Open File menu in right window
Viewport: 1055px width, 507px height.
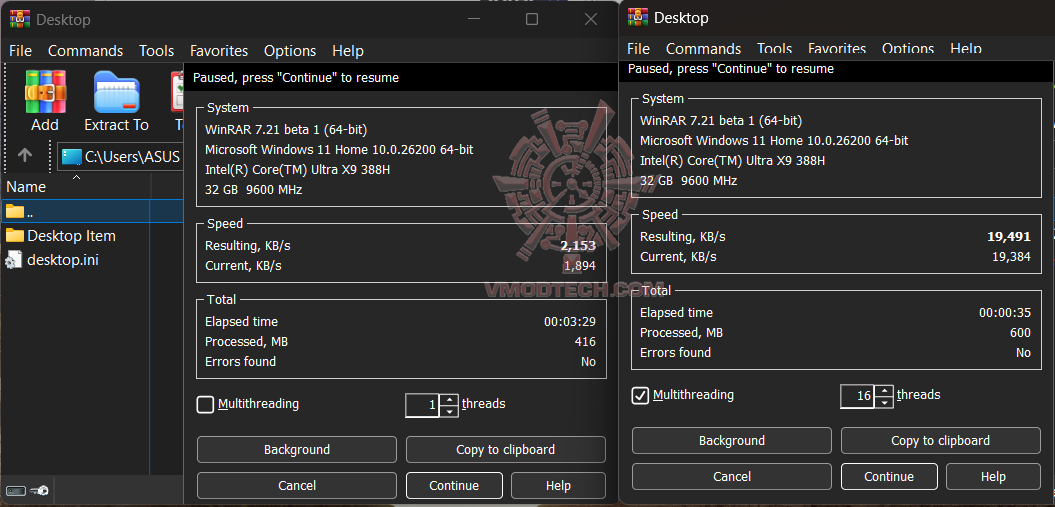coord(639,48)
